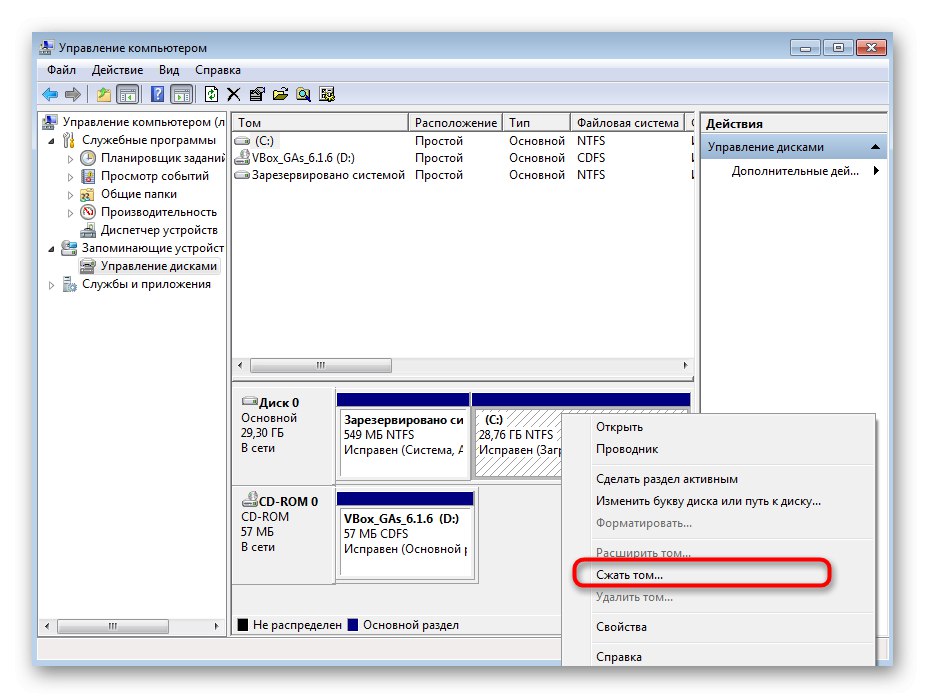This screenshot has height=698, width=925.
Task: Collapse the Запоминающие устройства node
Action: pyautogui.click(x=51, y=249)
